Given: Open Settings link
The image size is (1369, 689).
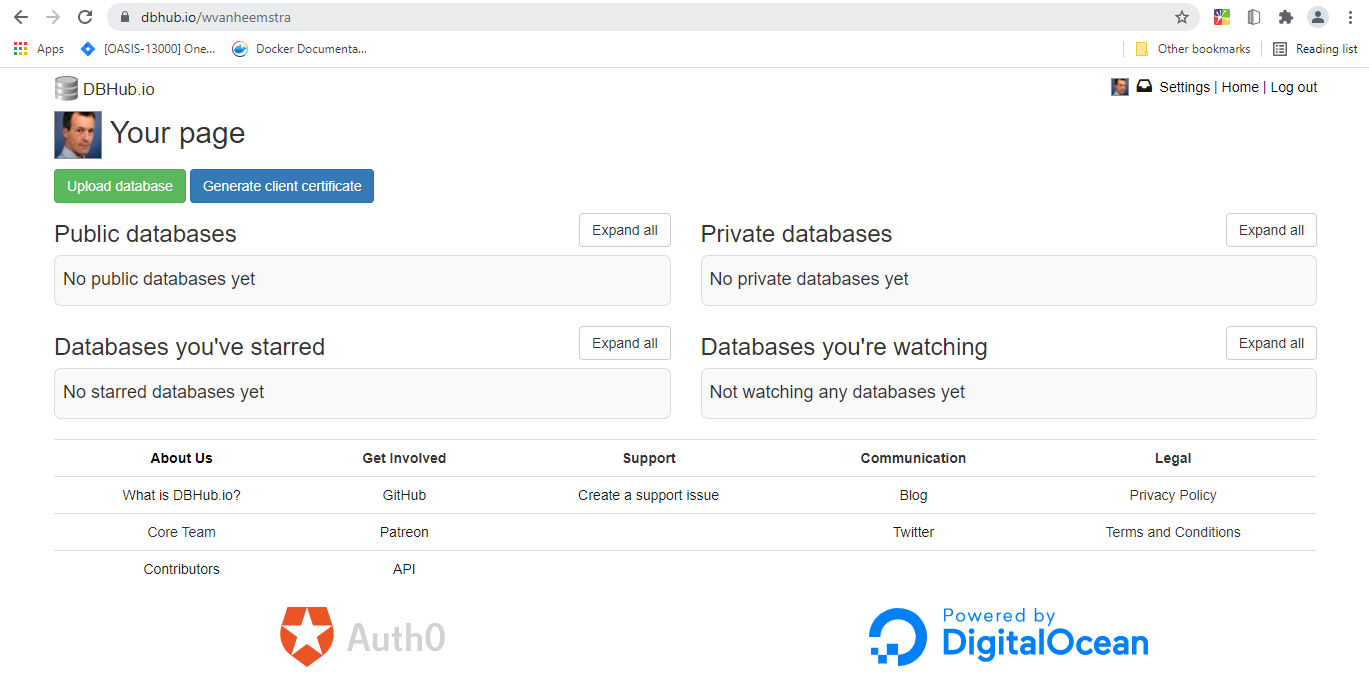Looking at the screenshot, I should 1185,87.
